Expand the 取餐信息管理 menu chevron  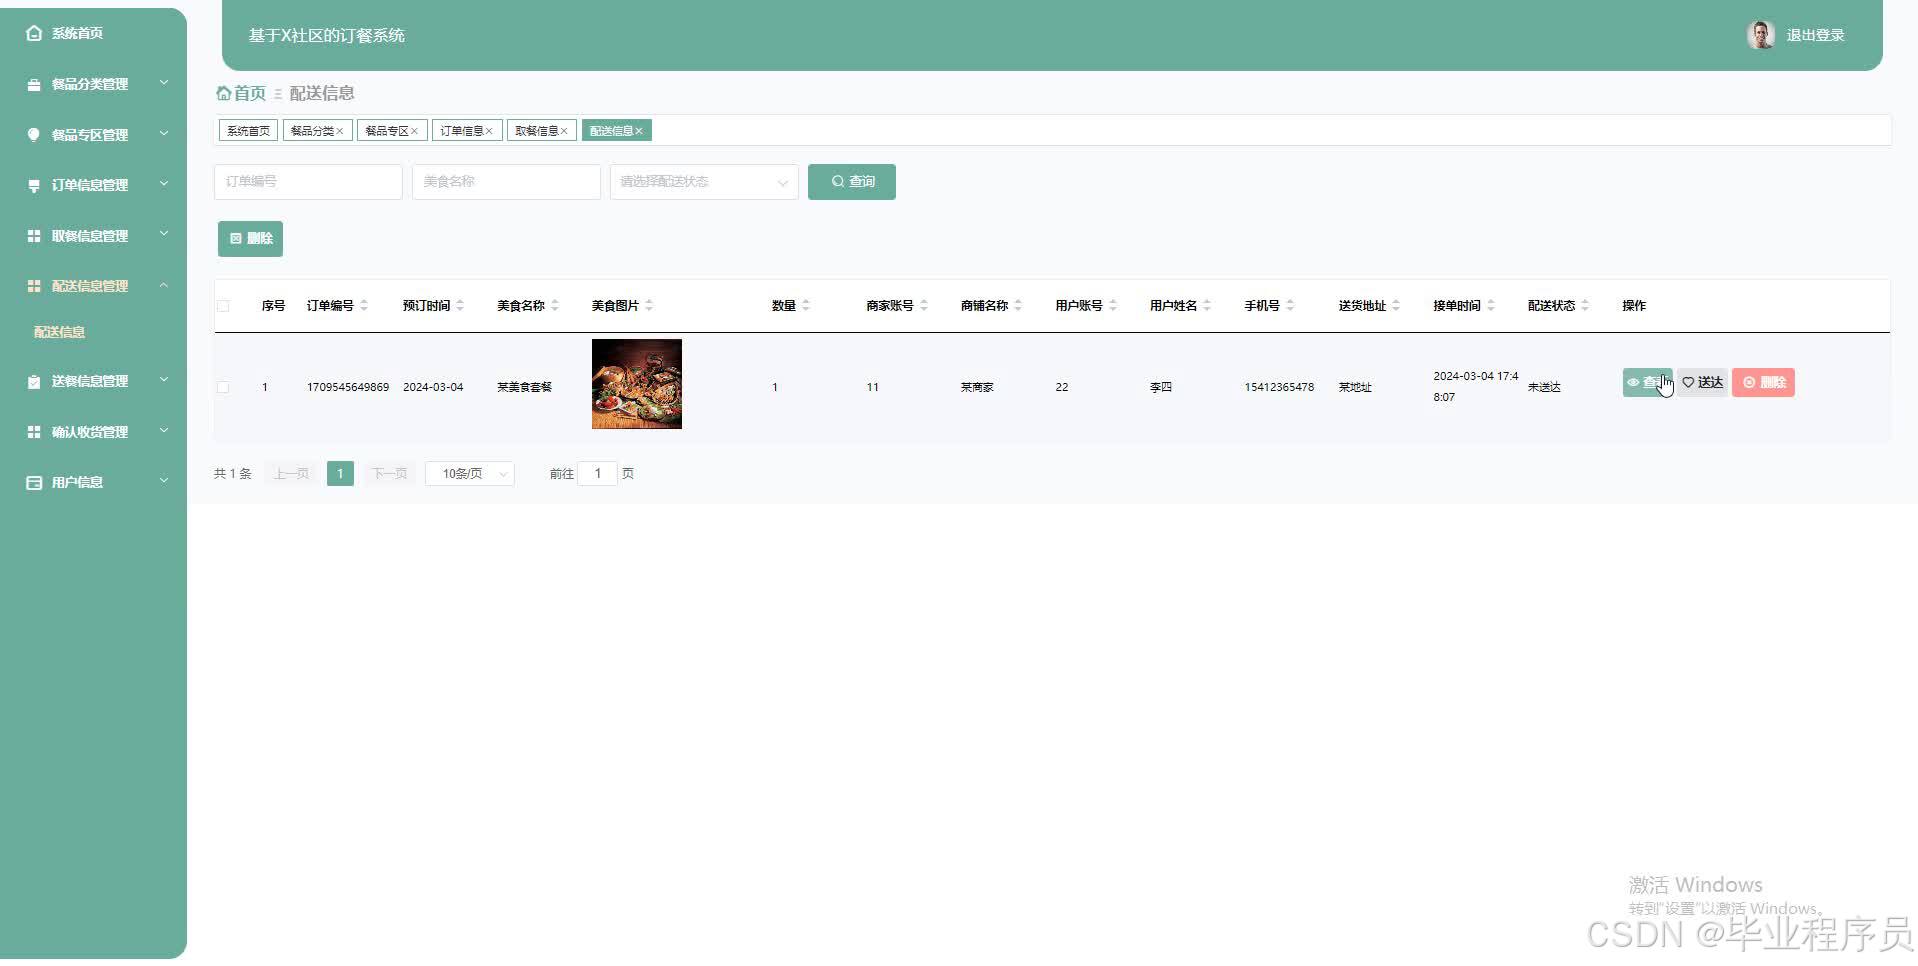[x=164, y=234]
